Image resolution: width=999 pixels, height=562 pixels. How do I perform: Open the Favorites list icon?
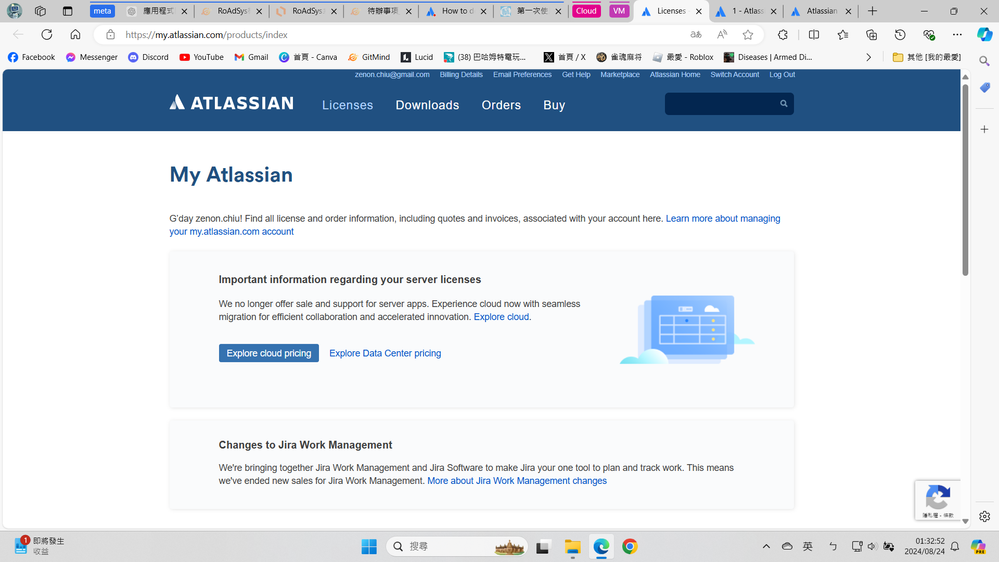[x=842, y=34]
